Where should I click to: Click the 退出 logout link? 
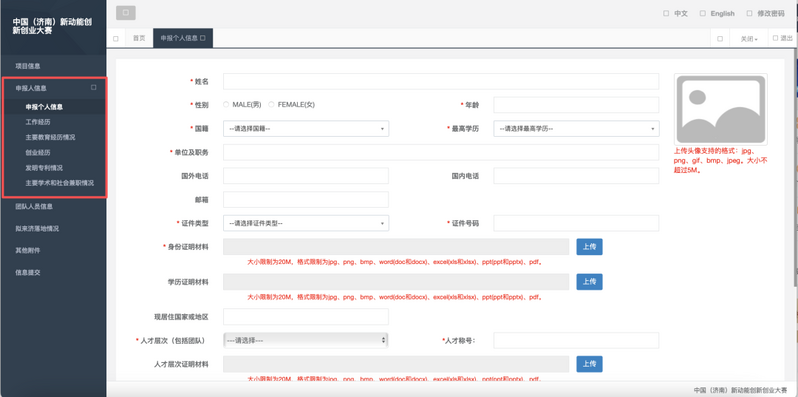[x=783, y=38]
